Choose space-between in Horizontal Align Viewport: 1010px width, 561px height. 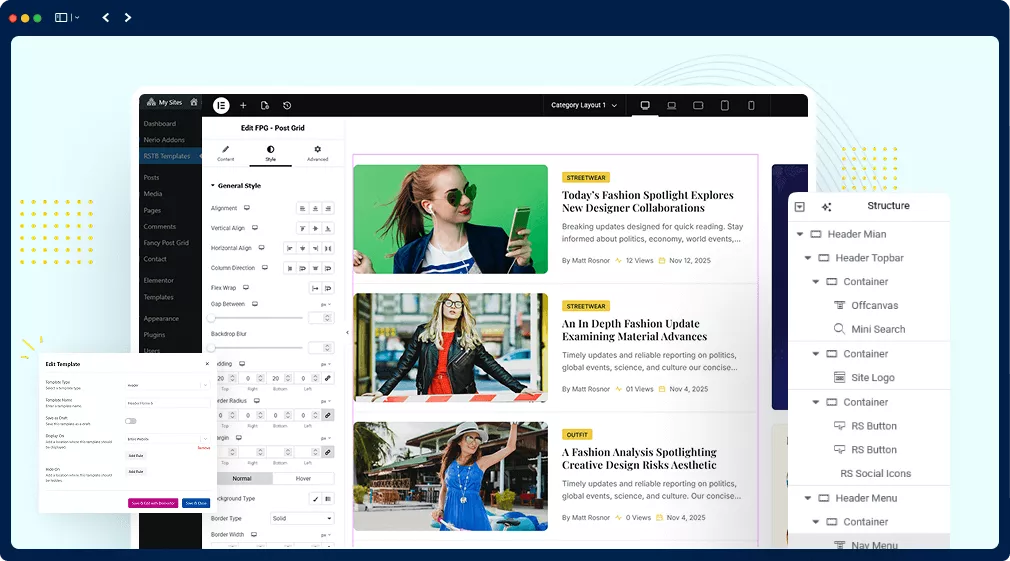(x=328, y=249)
